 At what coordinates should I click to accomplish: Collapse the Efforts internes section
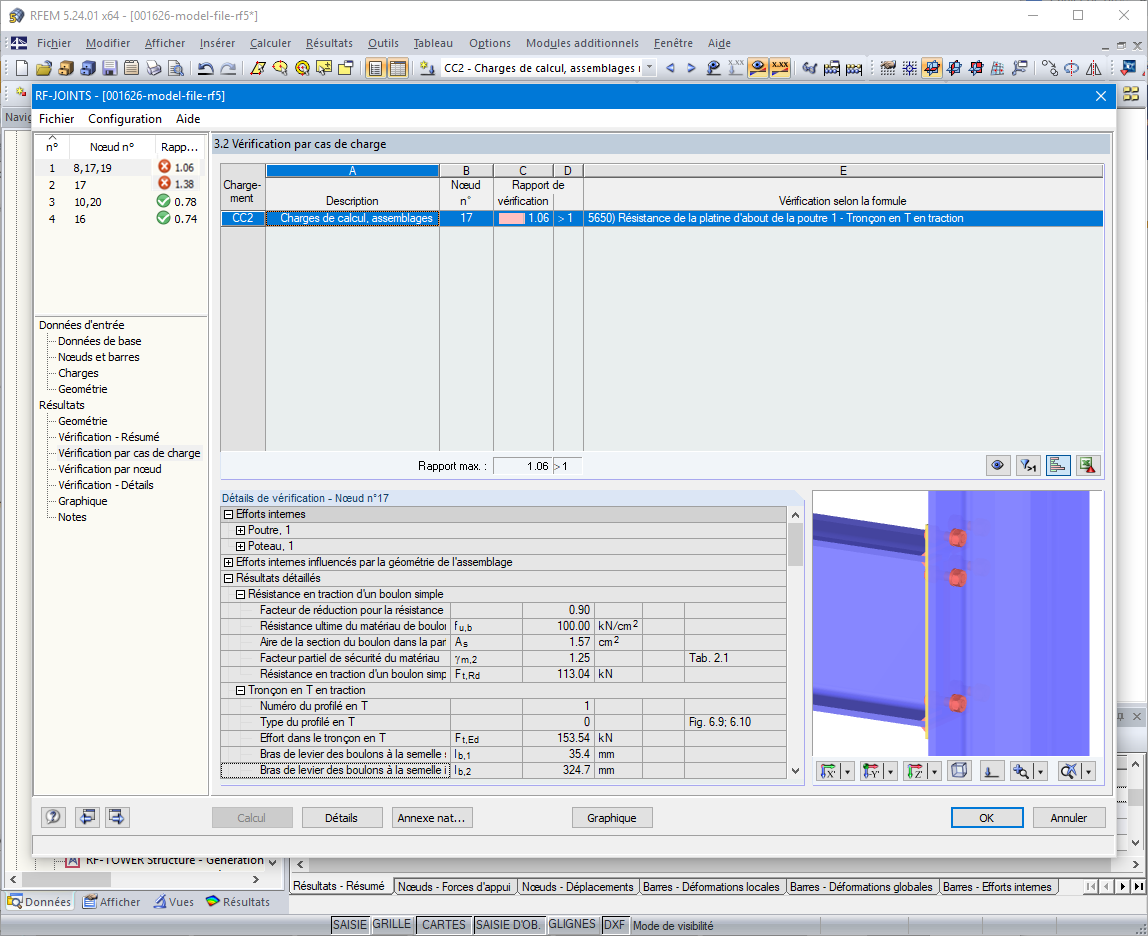click(x=228, y=514)
